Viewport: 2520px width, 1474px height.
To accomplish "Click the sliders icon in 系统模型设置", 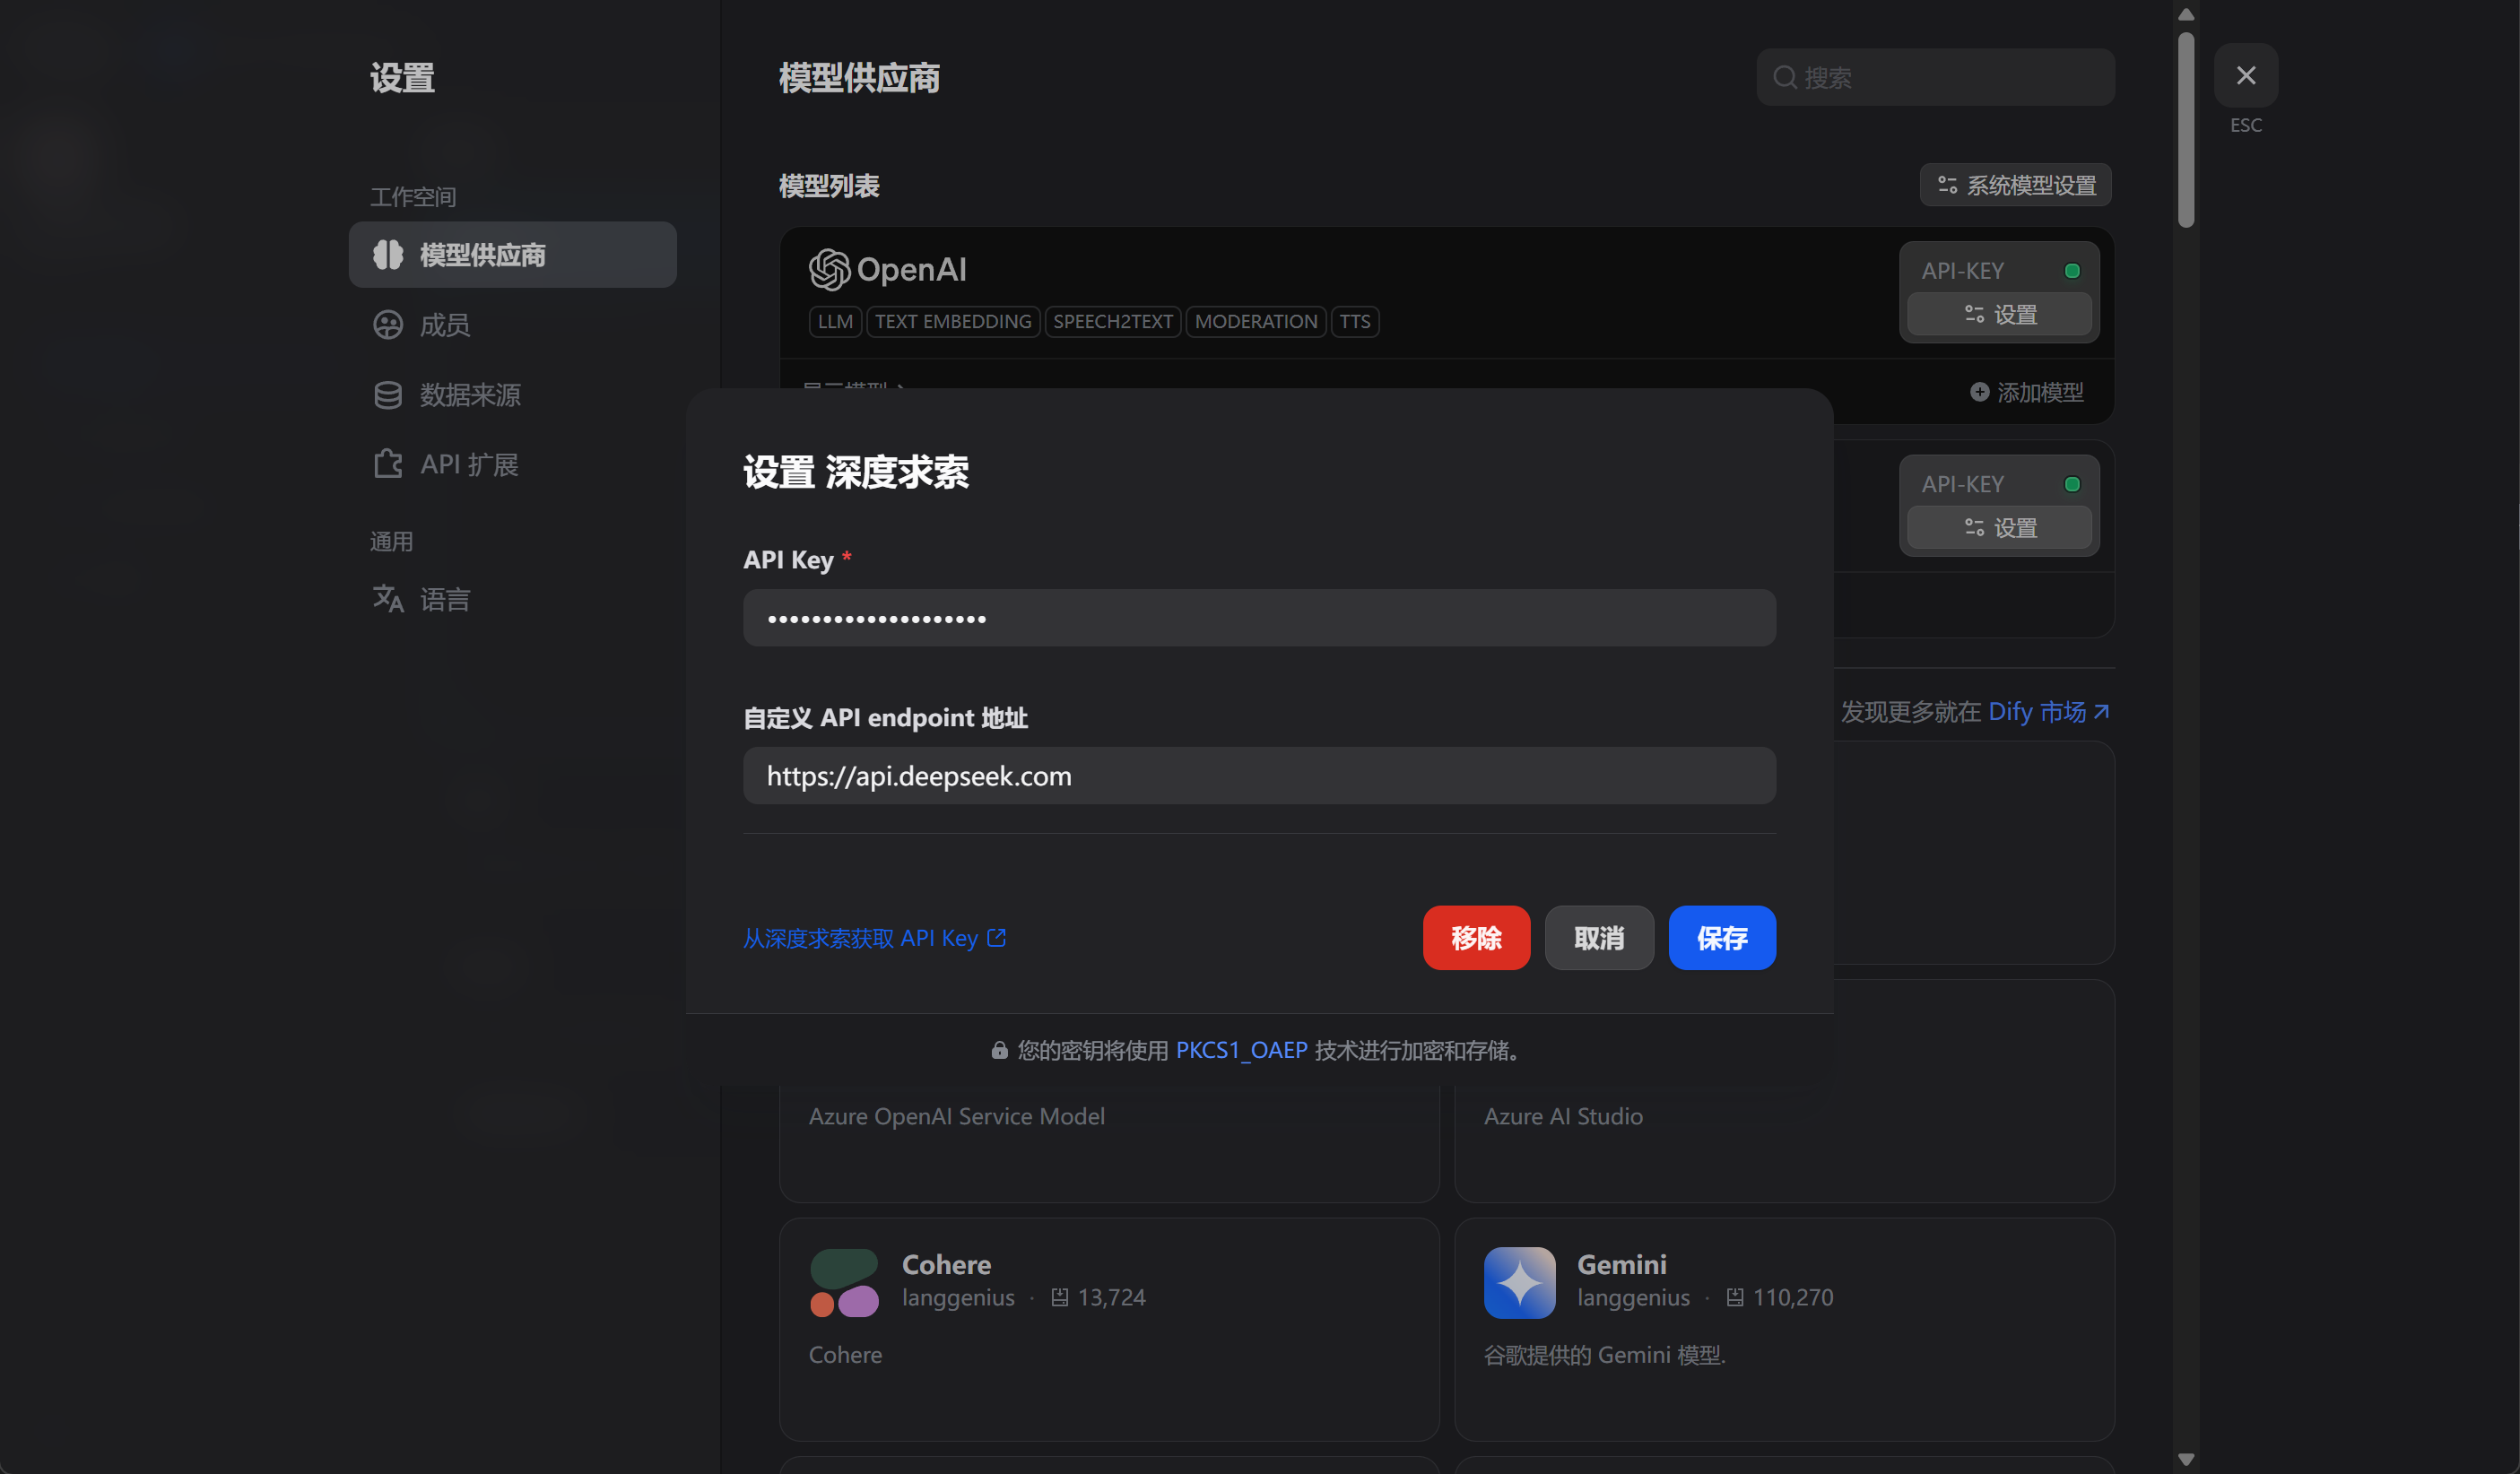I will point(1947,185).
